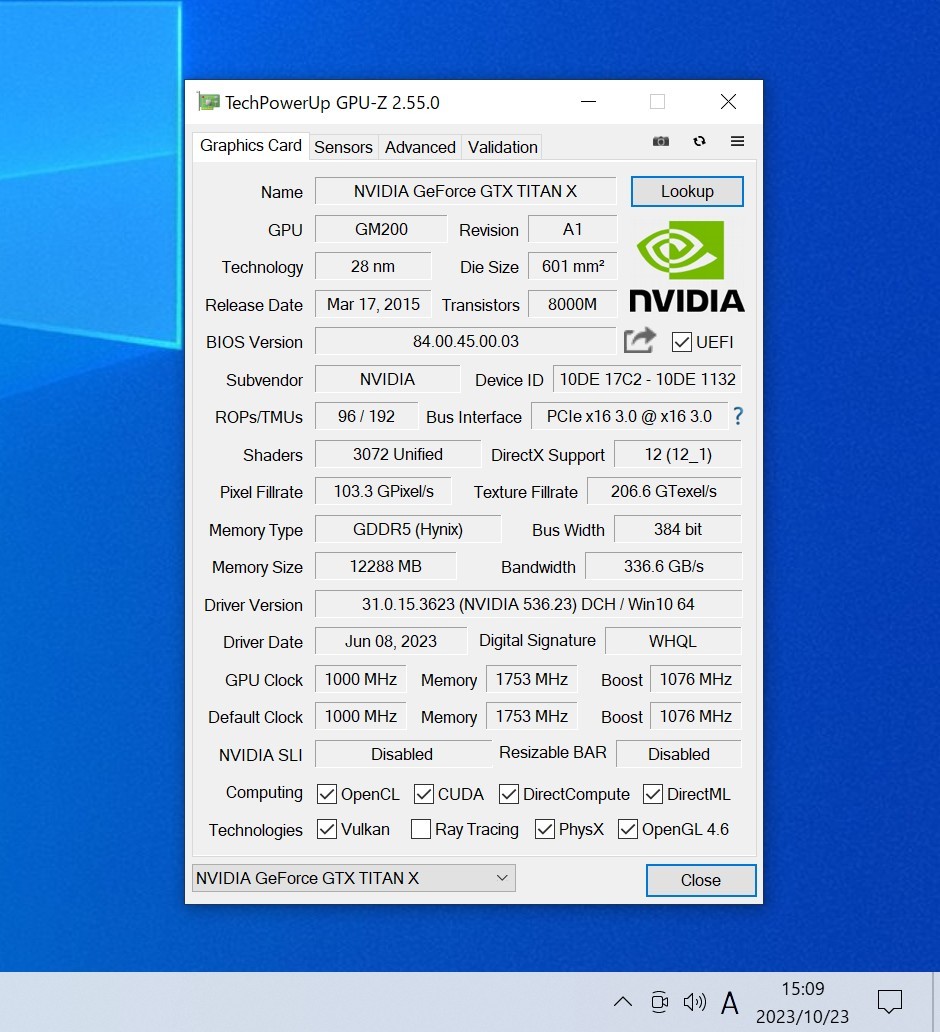The image size is (940, 1032).
Task: Toggle the DirectML checkbox
Action: [x=652, y=794]
